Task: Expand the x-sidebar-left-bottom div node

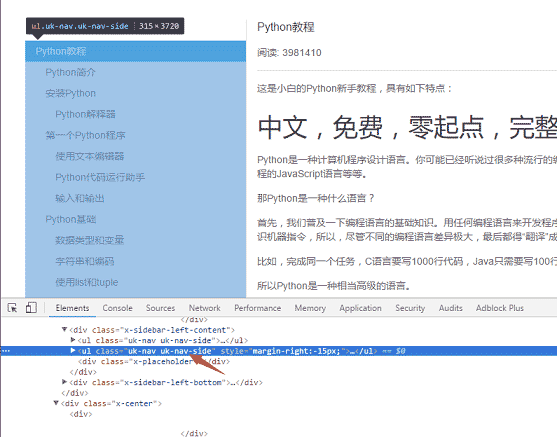Action: coord(64,382)
